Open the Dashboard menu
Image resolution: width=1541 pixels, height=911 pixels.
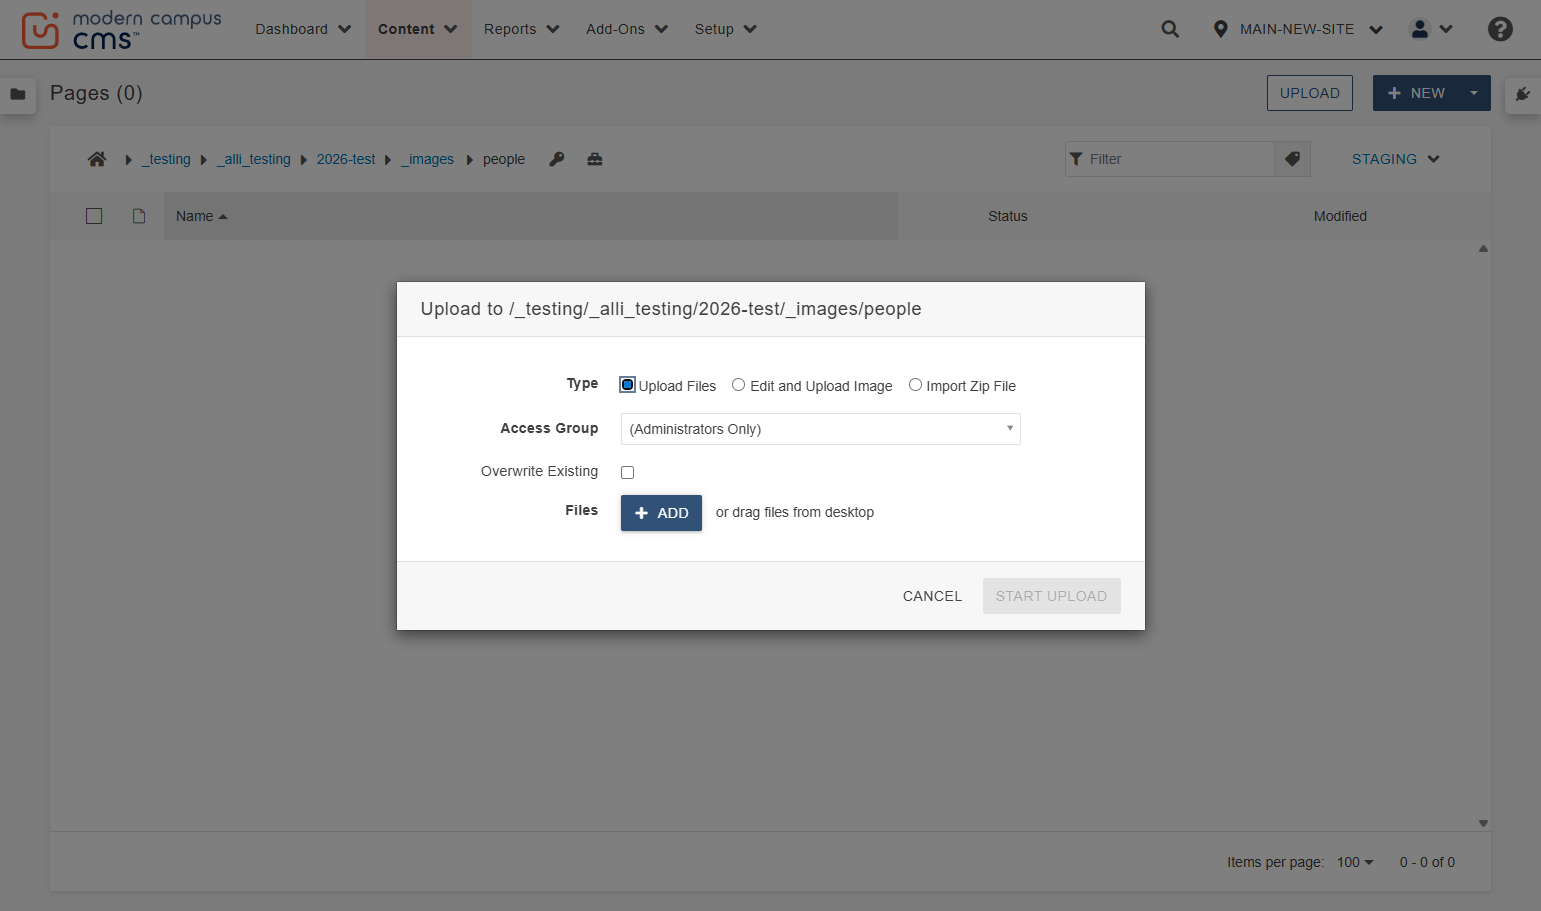[303, 29]
